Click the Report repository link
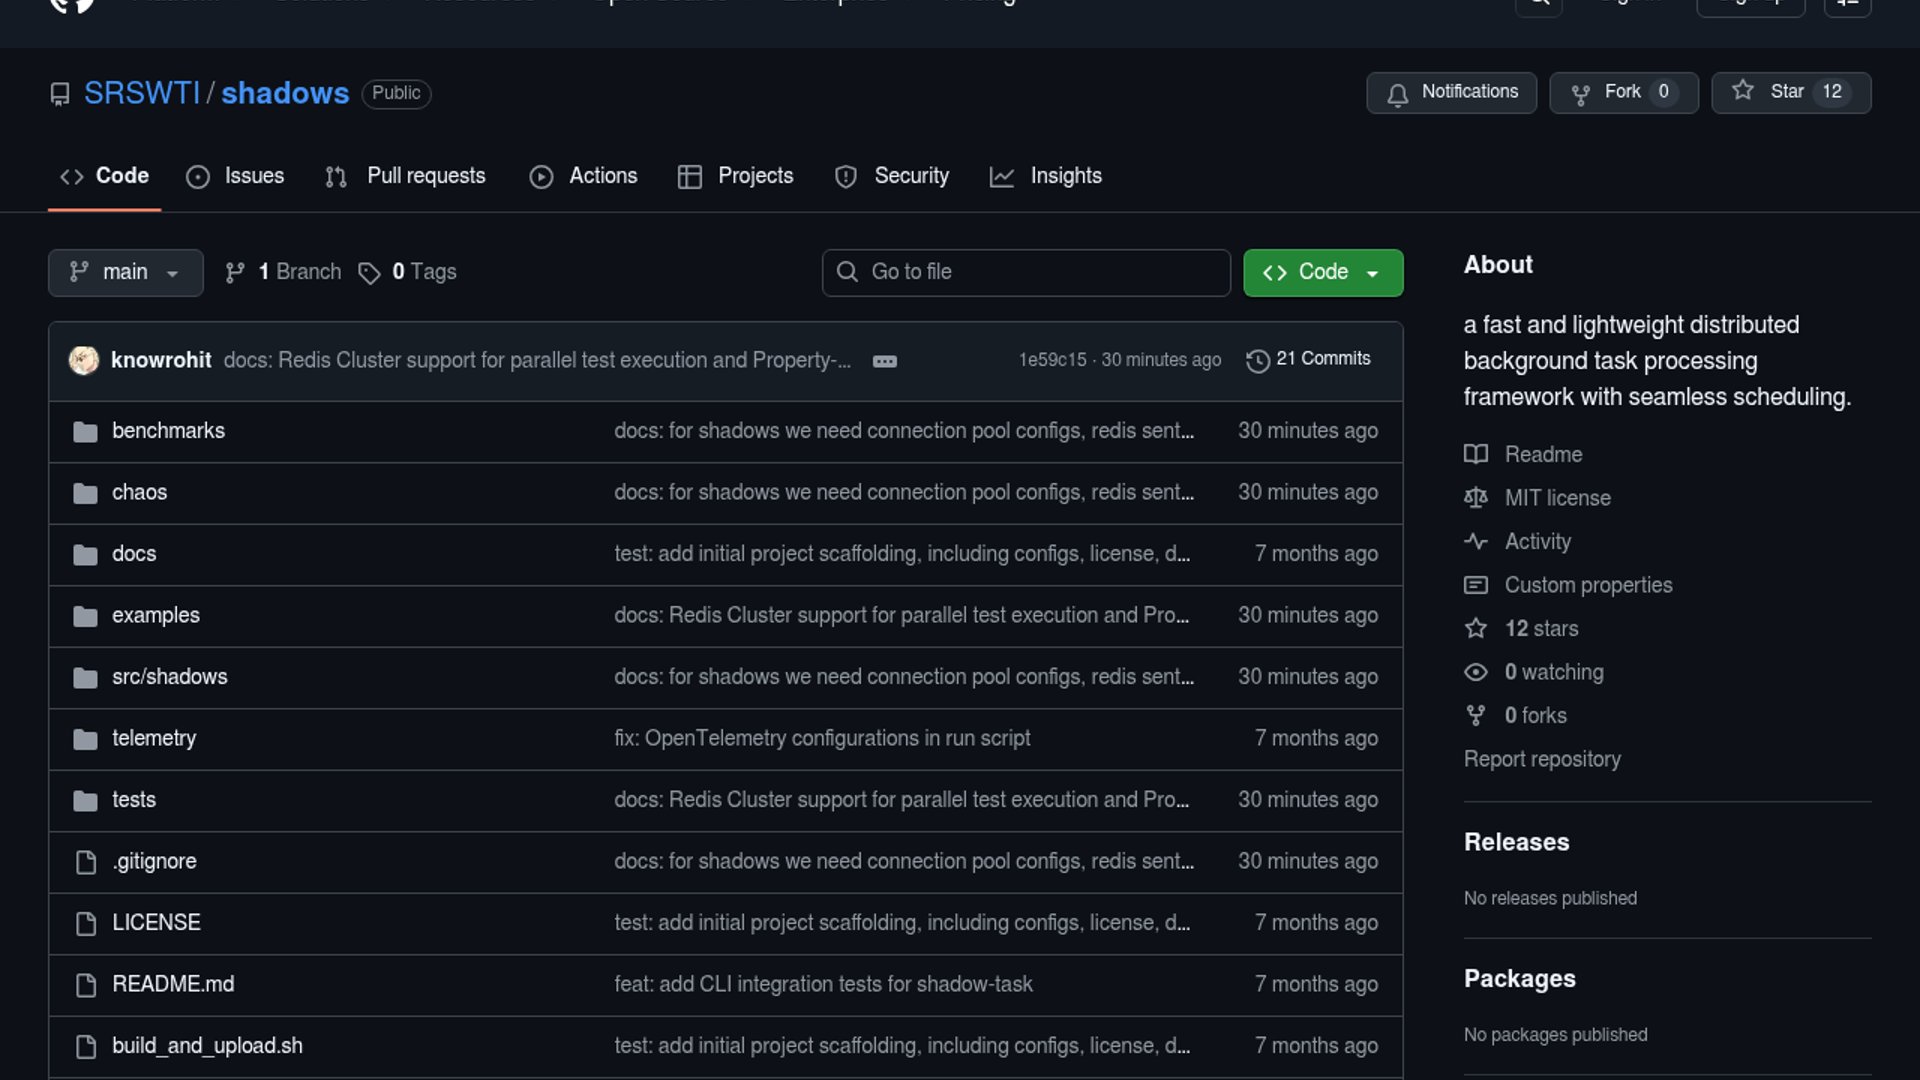The height and width of the screenshot is (1080, 1920). (x=1541, y=759)
